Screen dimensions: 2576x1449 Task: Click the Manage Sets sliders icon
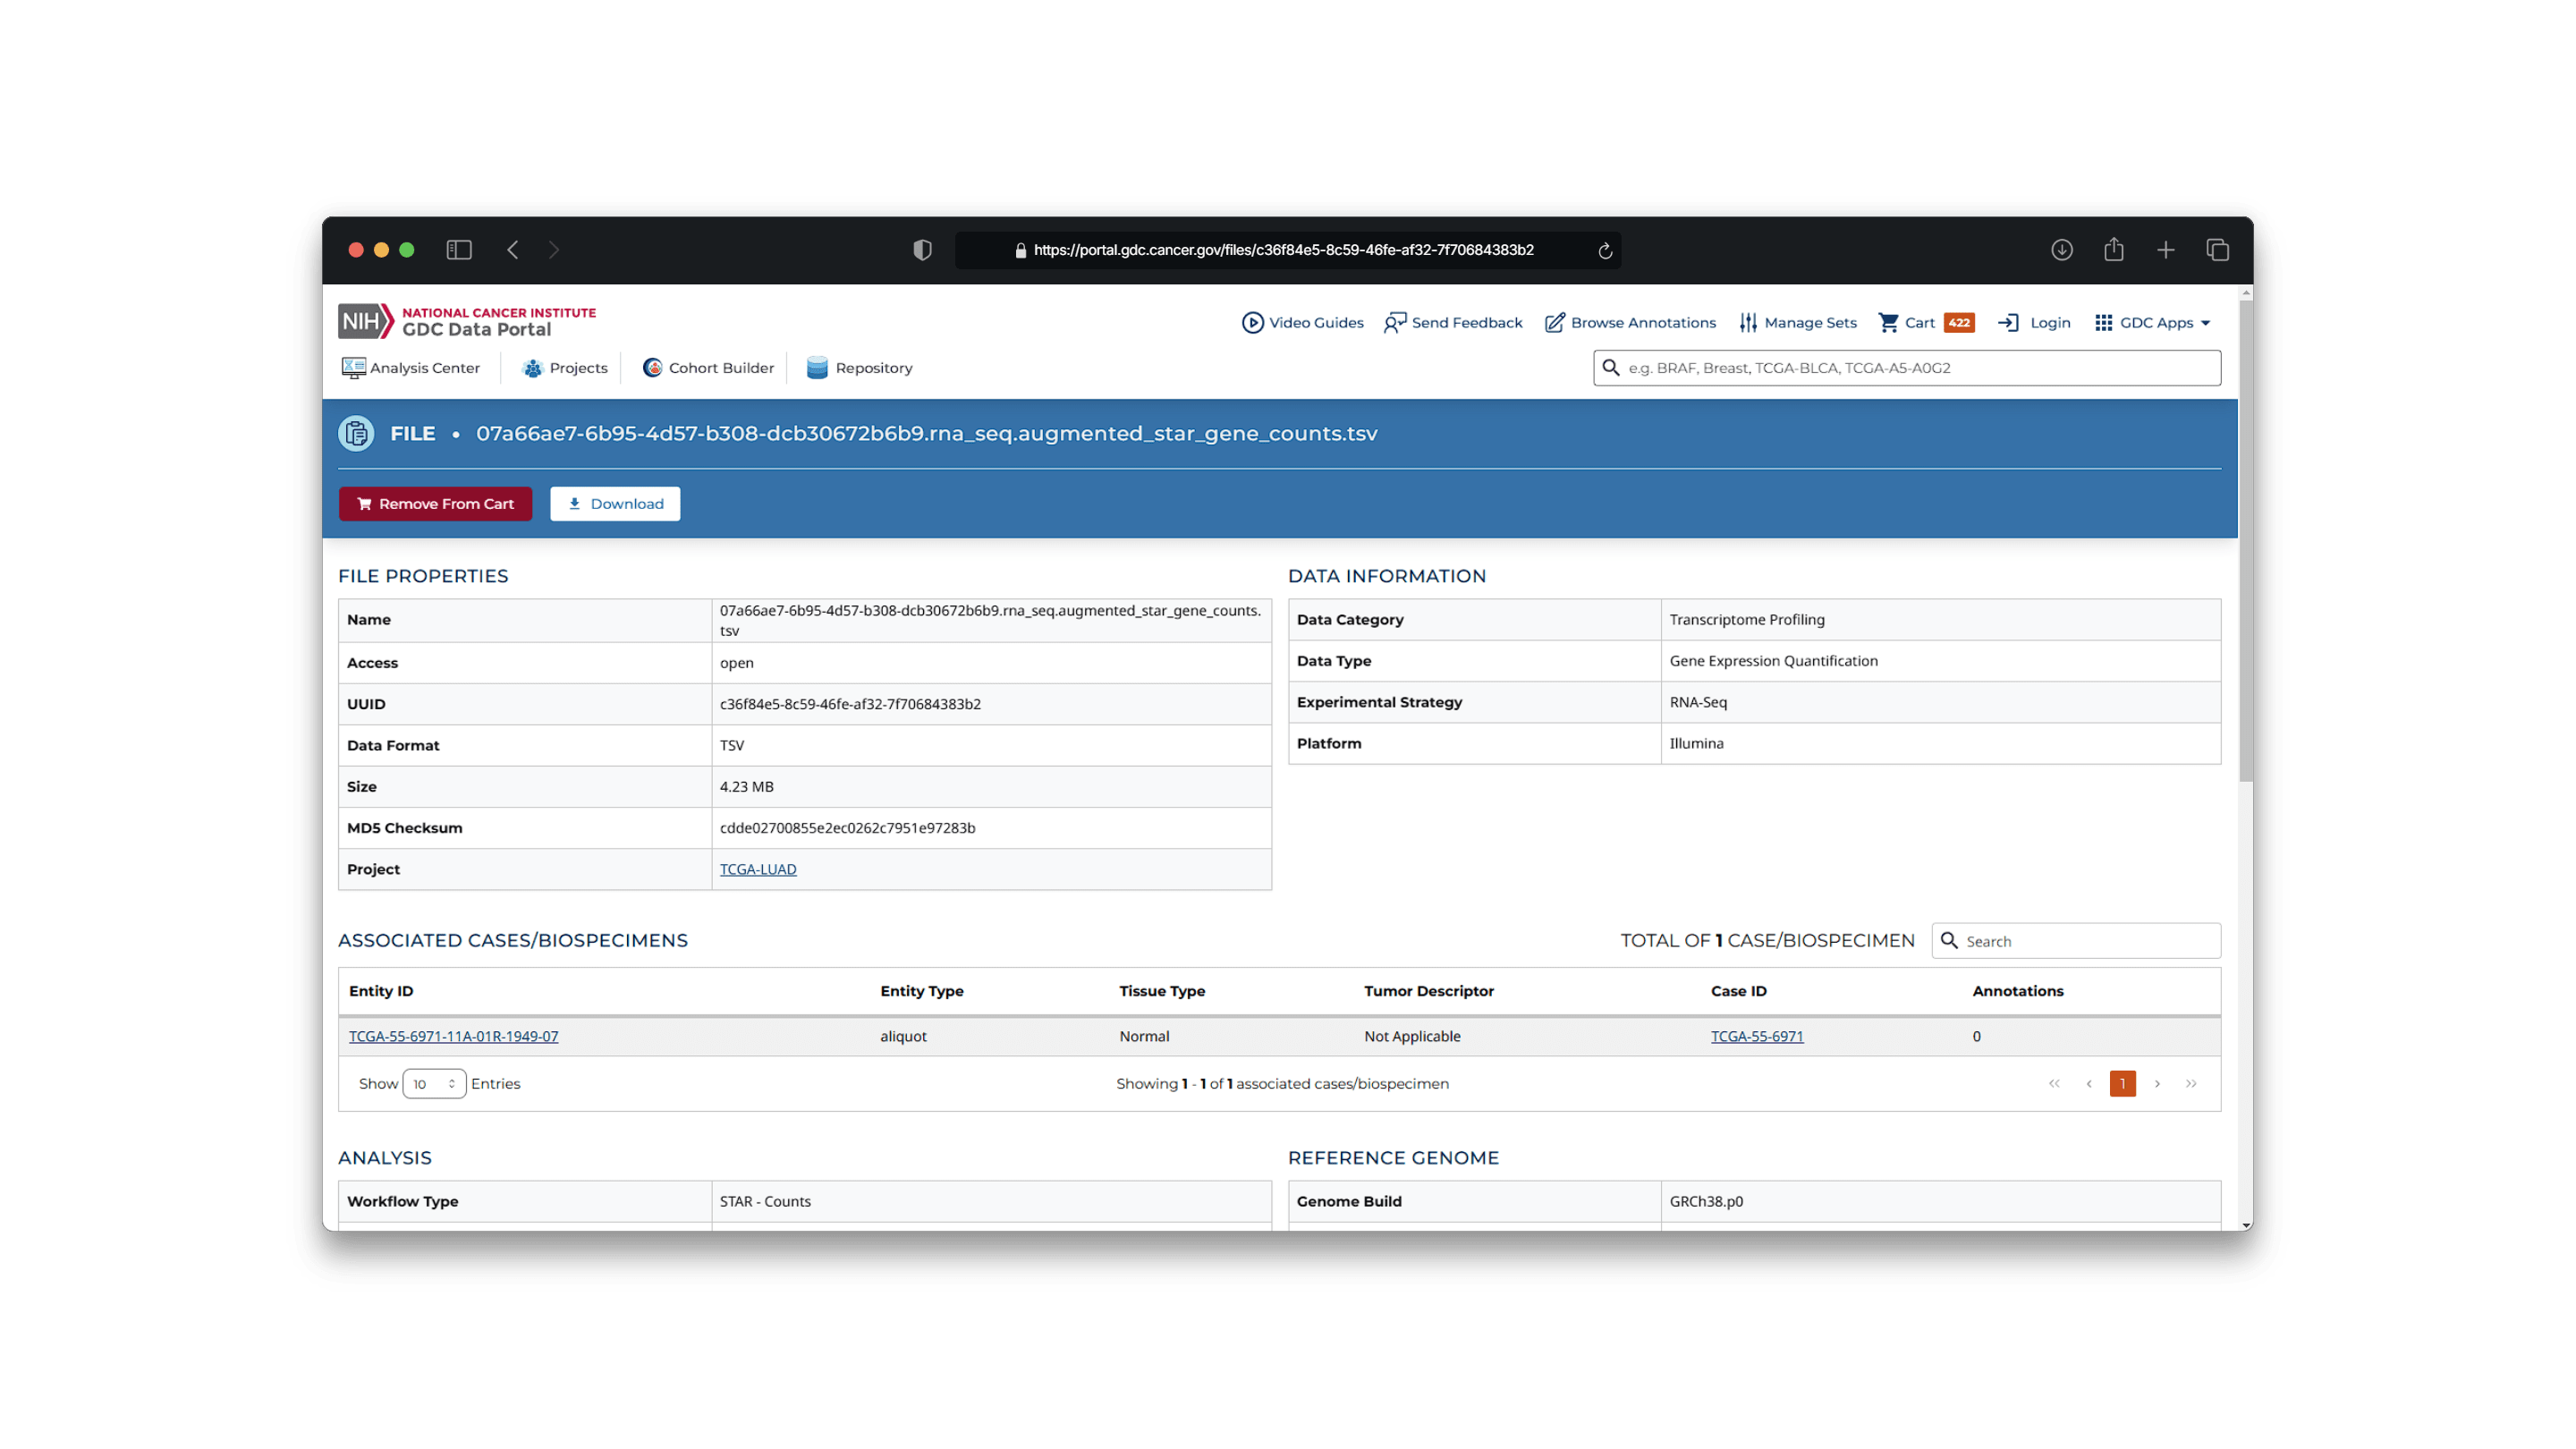(x=1747, y=322)
